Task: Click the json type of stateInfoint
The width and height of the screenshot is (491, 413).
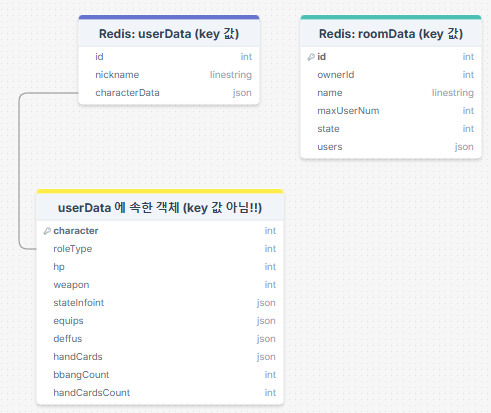Action: tap(266, 303)
